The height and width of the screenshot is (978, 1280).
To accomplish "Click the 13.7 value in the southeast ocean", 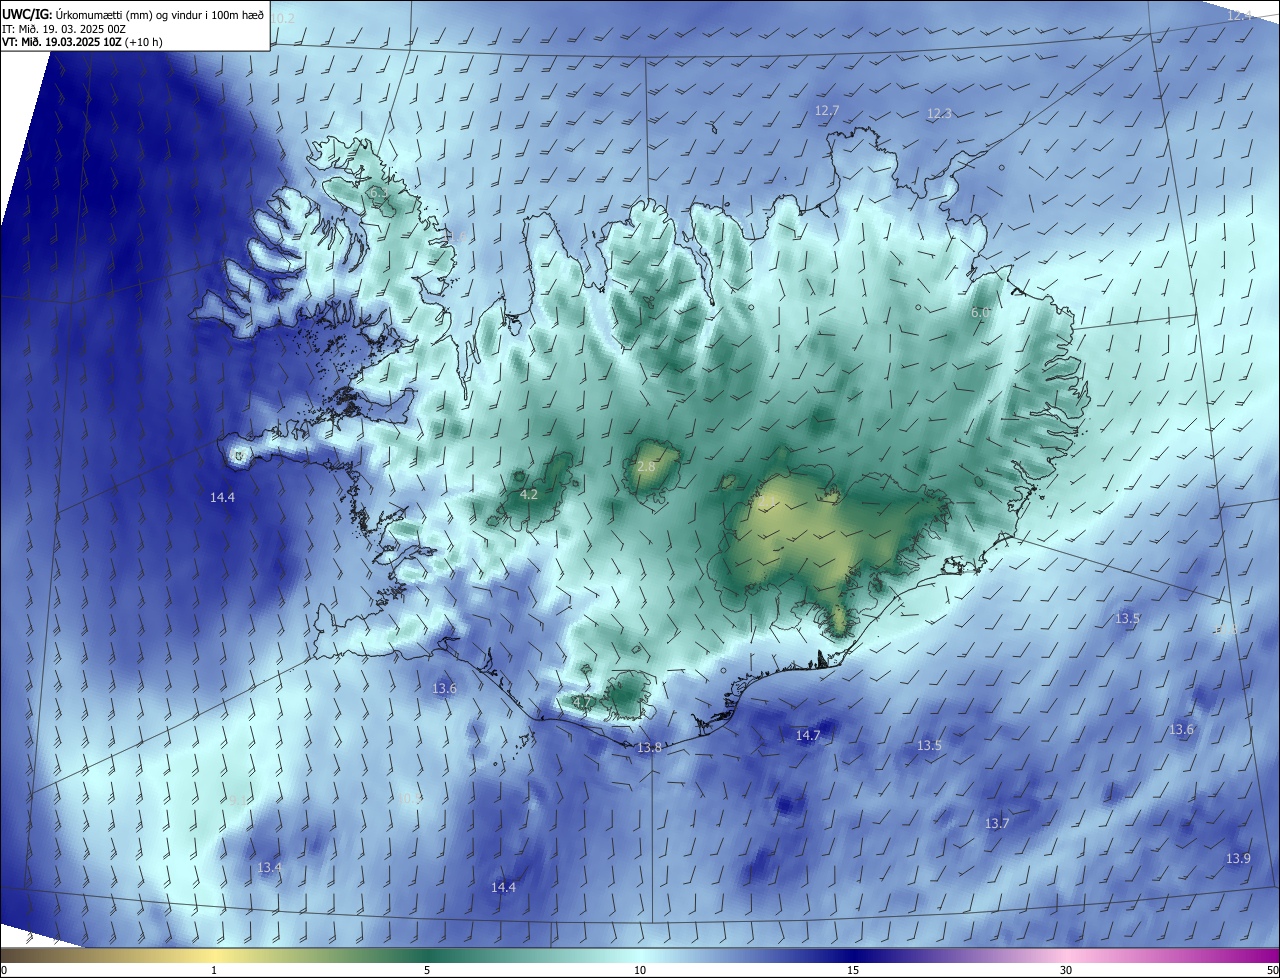I will tap(997, 823).
